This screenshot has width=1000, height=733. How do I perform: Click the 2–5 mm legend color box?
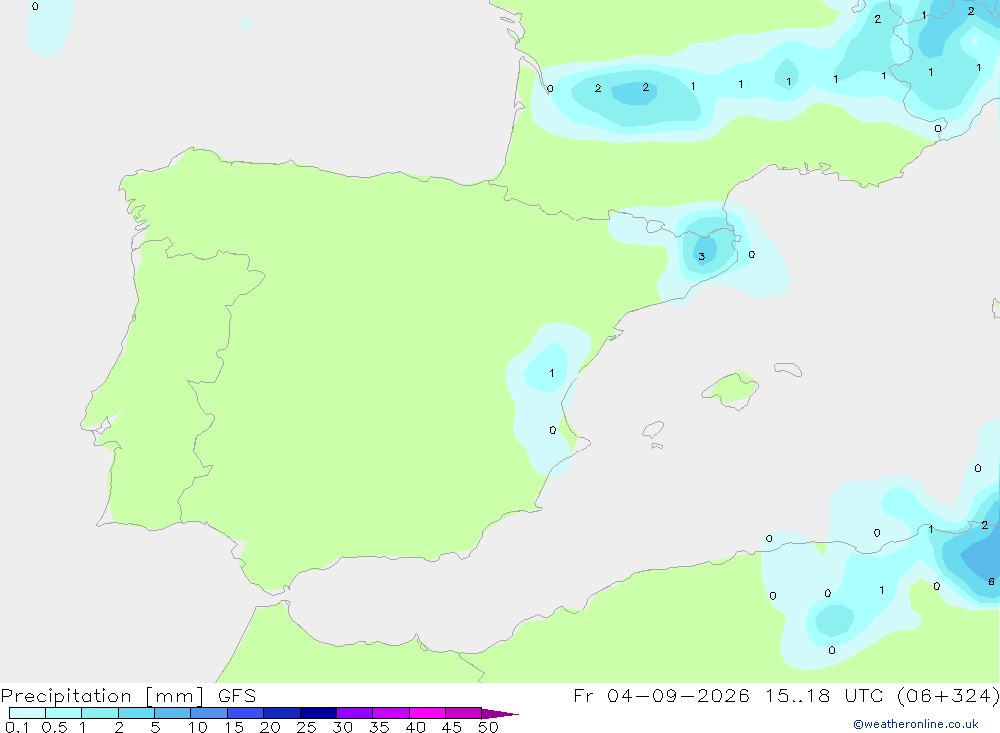[136, 713]
